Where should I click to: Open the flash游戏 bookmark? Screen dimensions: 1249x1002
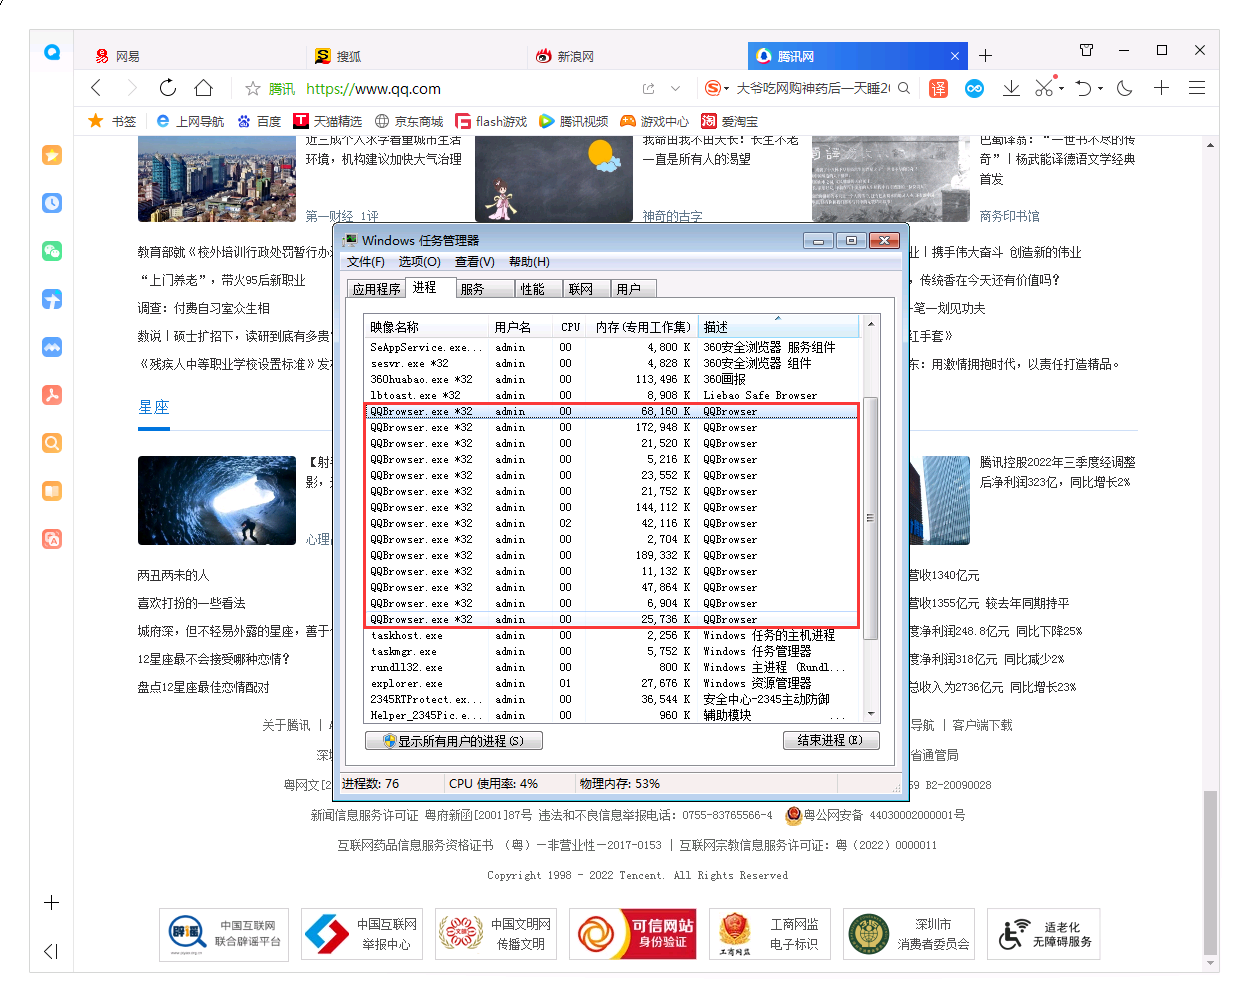pyautogui.click(x=491, y=121)
